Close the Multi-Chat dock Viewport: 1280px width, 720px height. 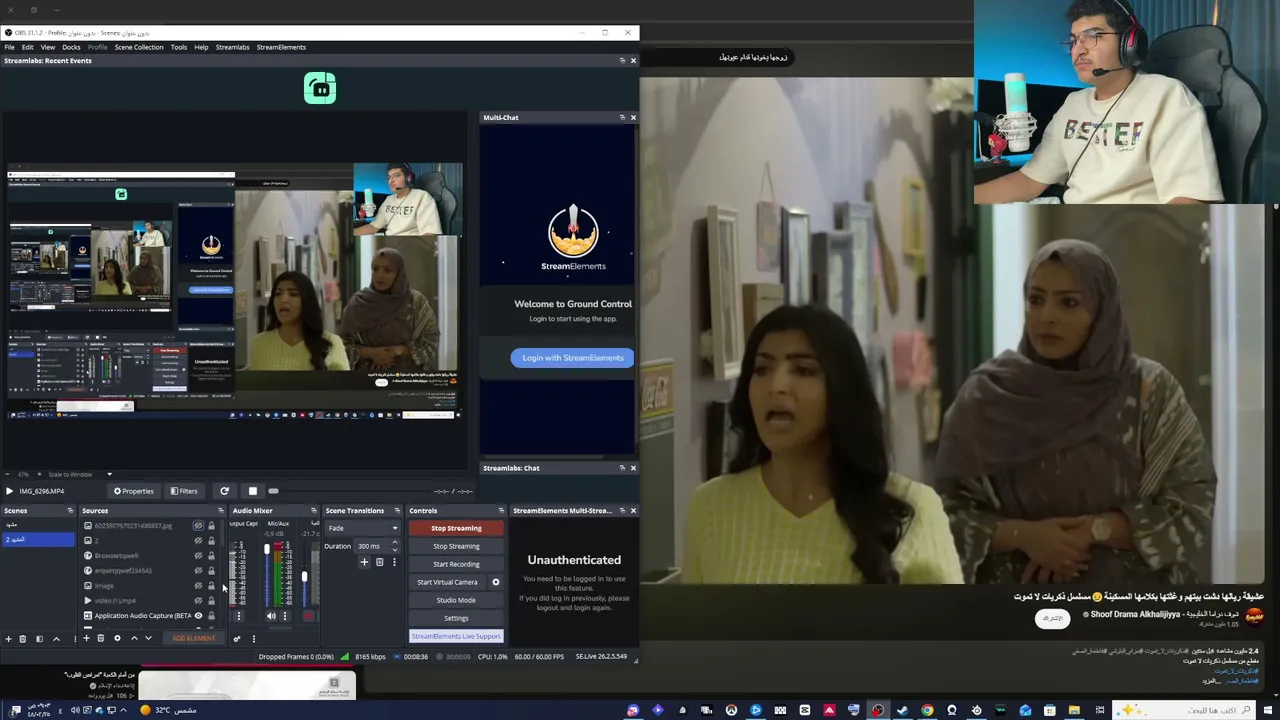pyautogui.click(x=633, y=117)
